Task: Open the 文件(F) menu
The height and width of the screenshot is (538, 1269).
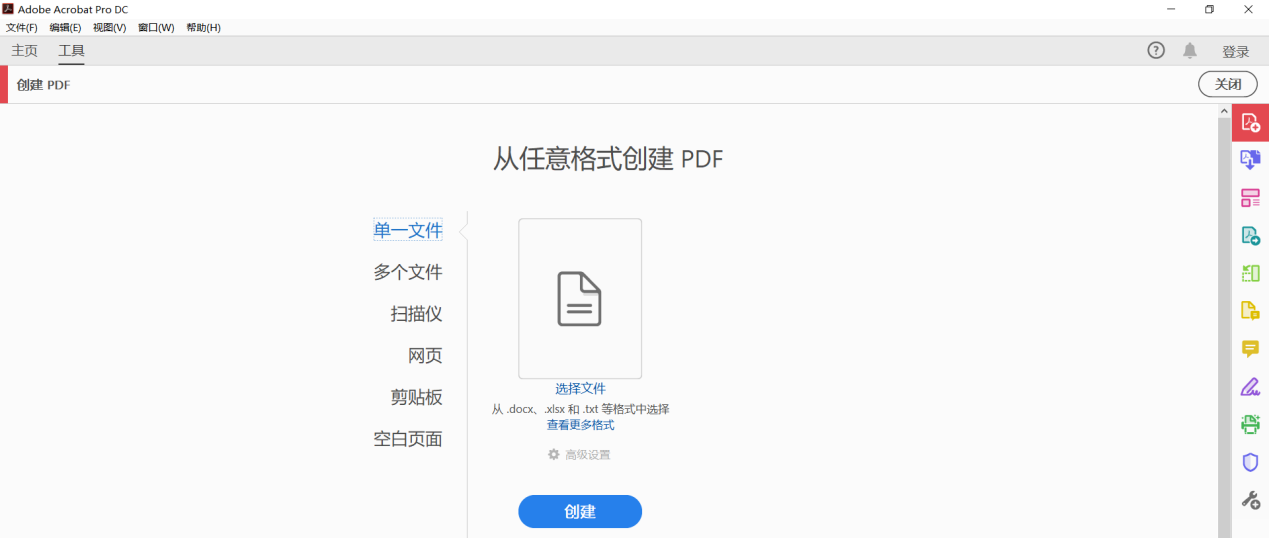Action: pos(22,28)
